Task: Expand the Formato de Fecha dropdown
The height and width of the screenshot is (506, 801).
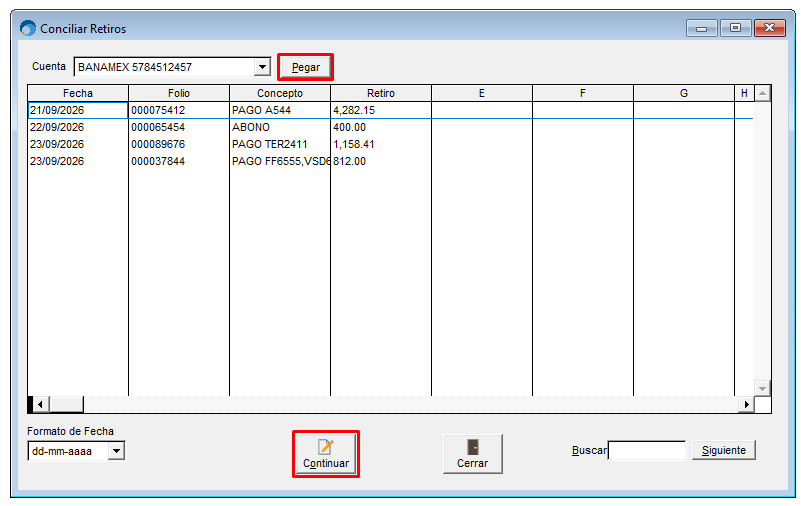Action: [116, 451]
